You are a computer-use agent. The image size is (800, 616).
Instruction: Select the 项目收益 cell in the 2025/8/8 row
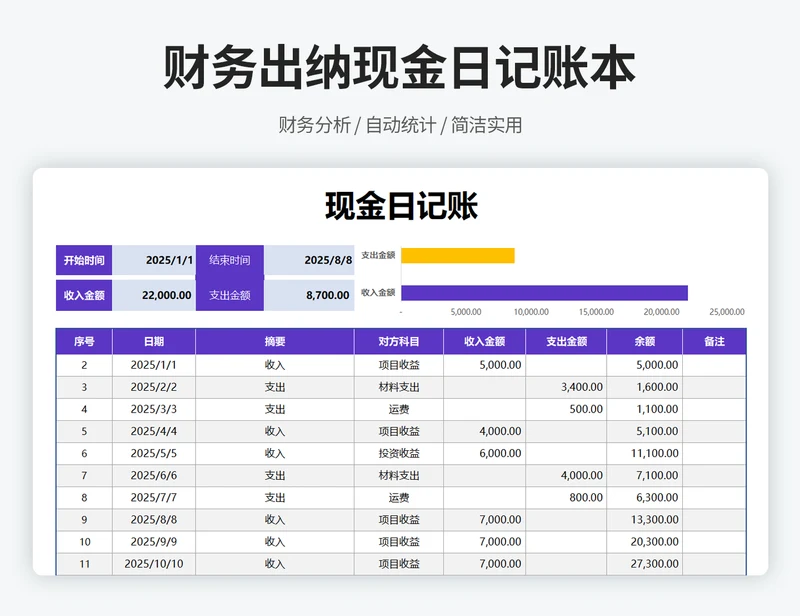[399, 520]
